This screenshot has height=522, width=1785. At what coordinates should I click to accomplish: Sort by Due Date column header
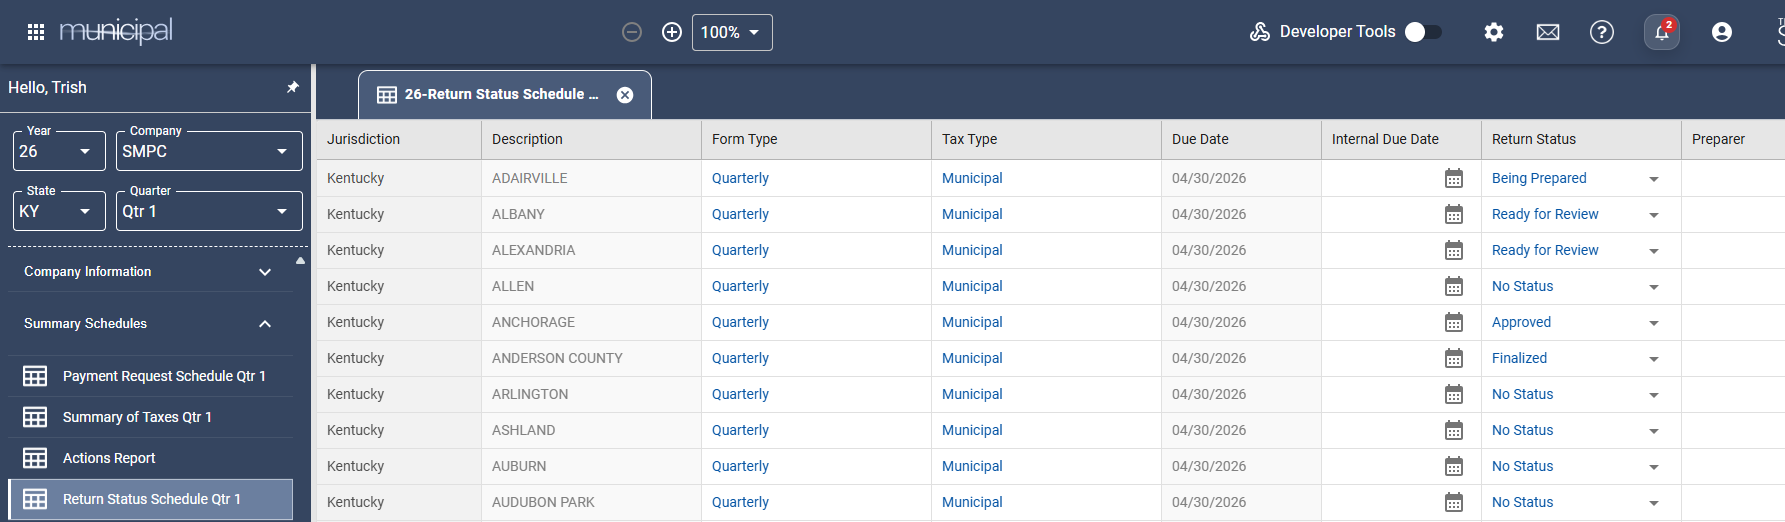(x=1241, y=139)
